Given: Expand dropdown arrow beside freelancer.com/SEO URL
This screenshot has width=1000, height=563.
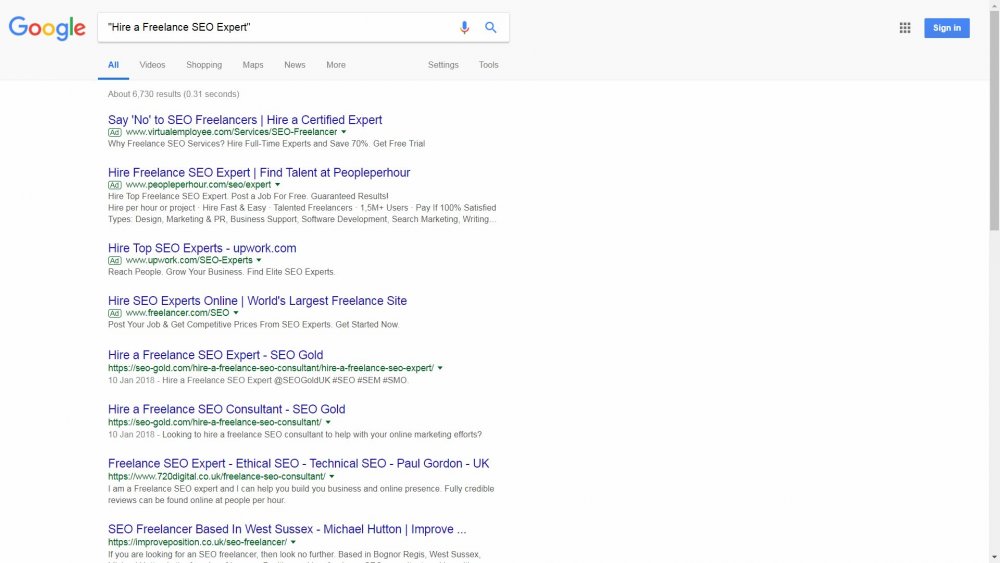Looking at the screenshot, I should coord(236,313).
